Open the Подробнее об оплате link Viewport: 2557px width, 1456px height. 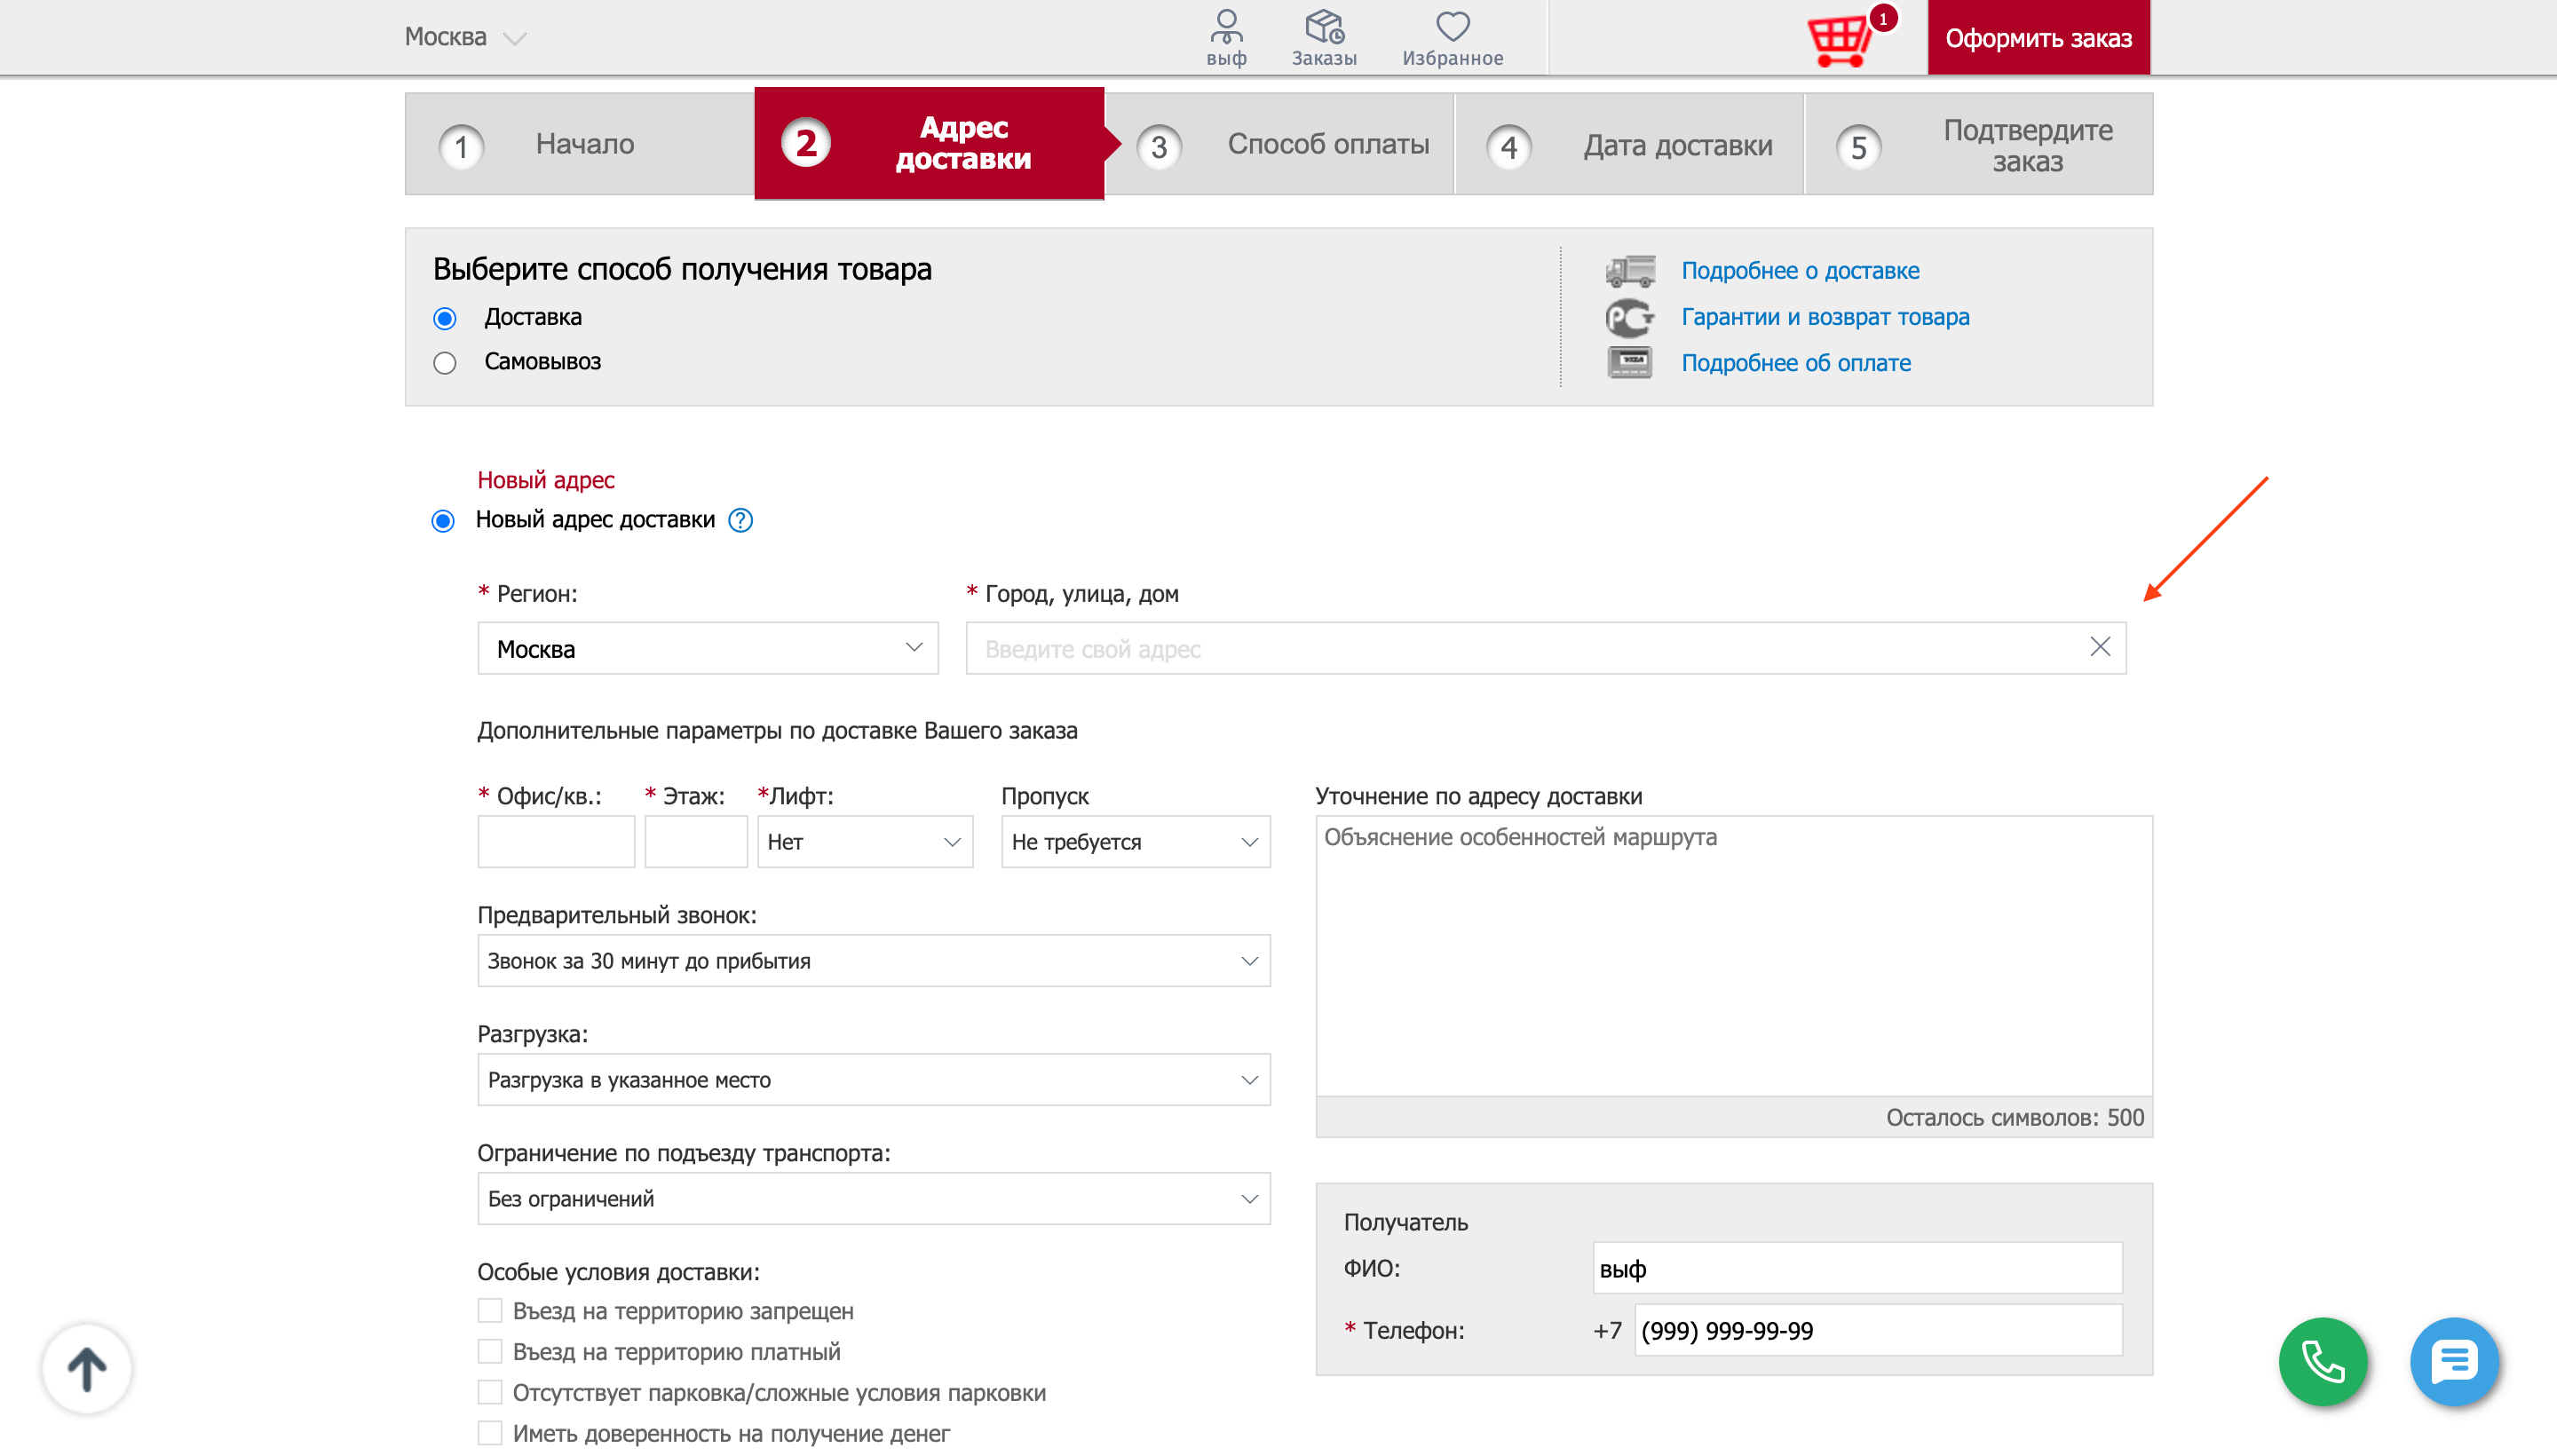[x=1796, y=363]
